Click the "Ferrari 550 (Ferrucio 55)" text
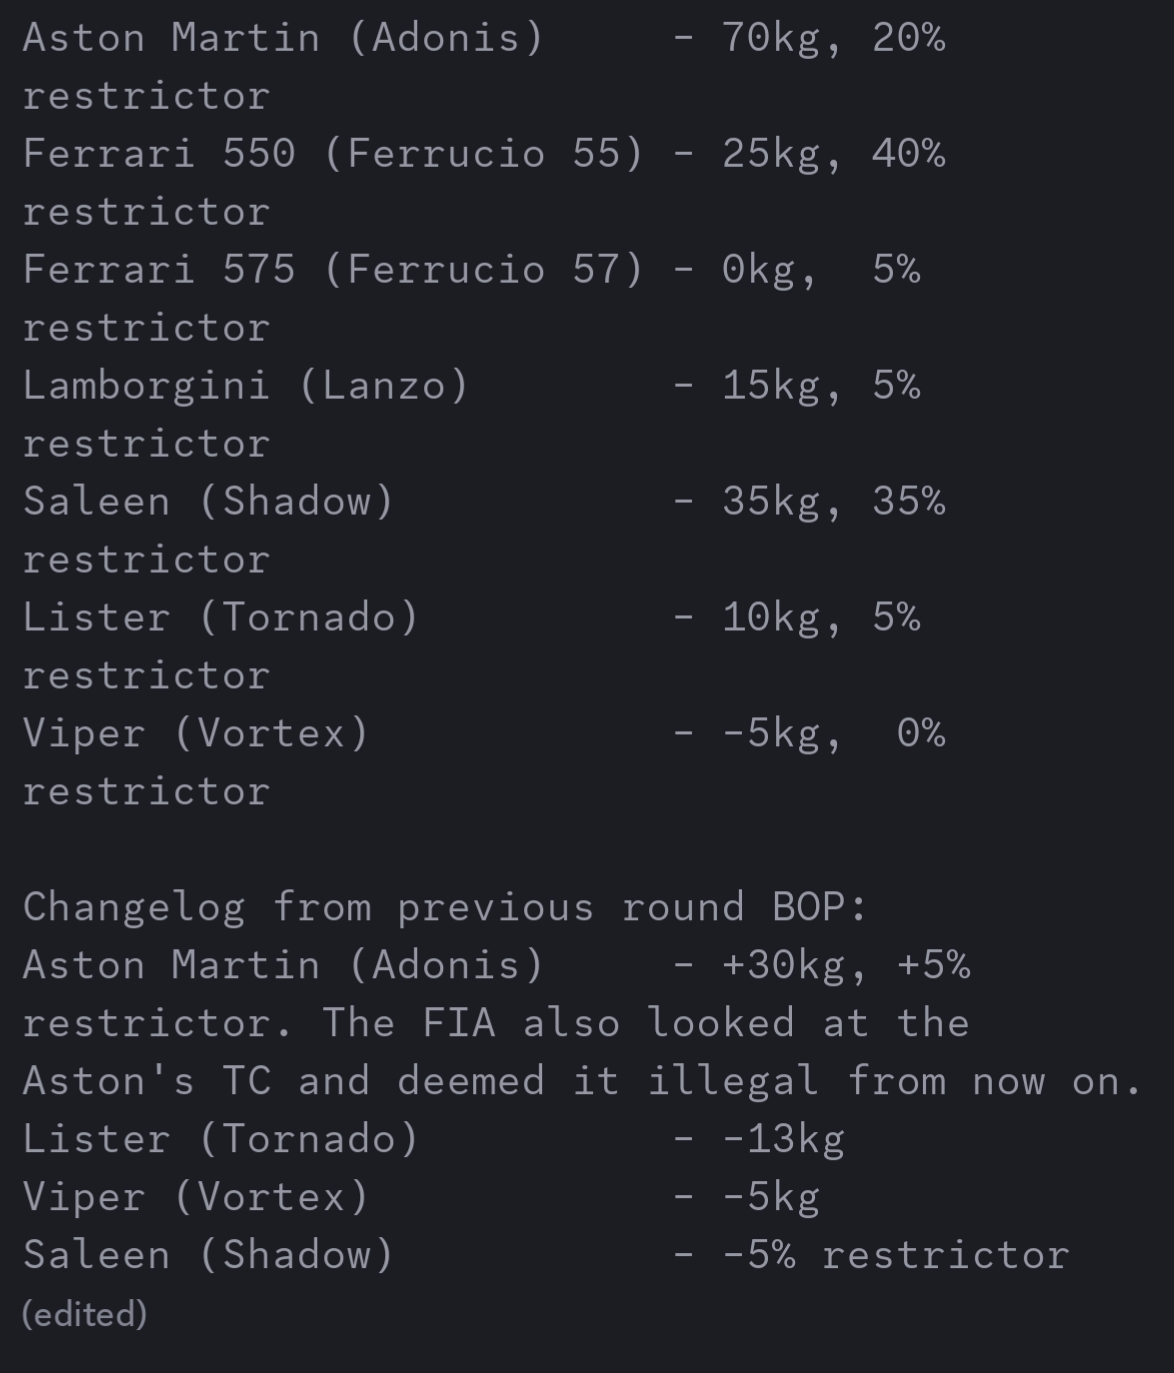The height and width of the screenshot is (1373, 1174). click(x=332, y=154)
